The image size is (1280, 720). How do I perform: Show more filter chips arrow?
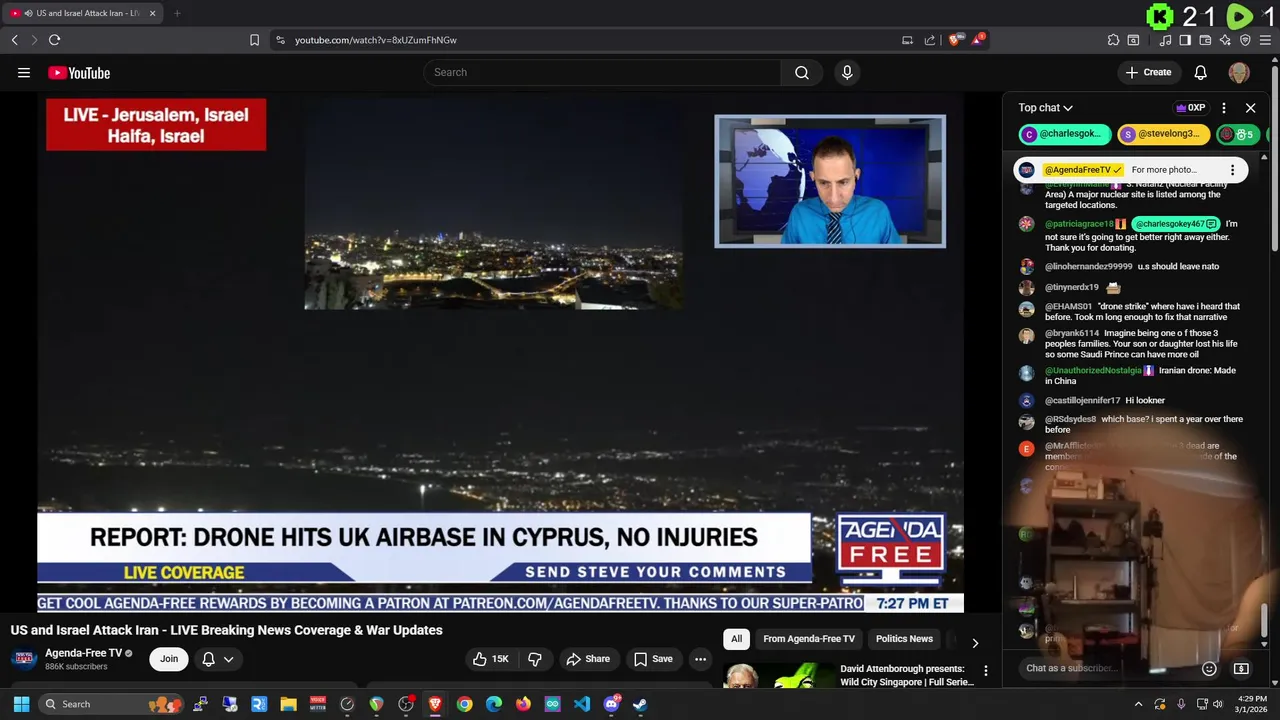(975, 642)
